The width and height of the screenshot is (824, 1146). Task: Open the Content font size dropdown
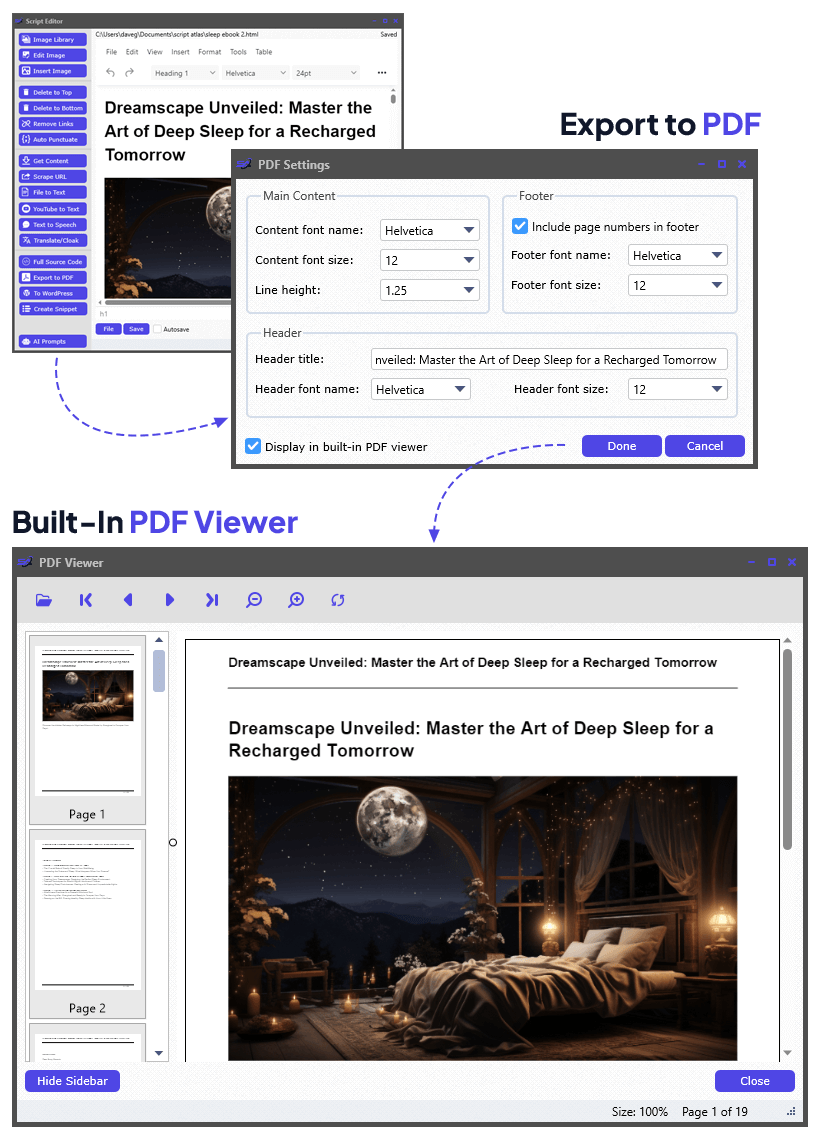[x=430, y=260]
